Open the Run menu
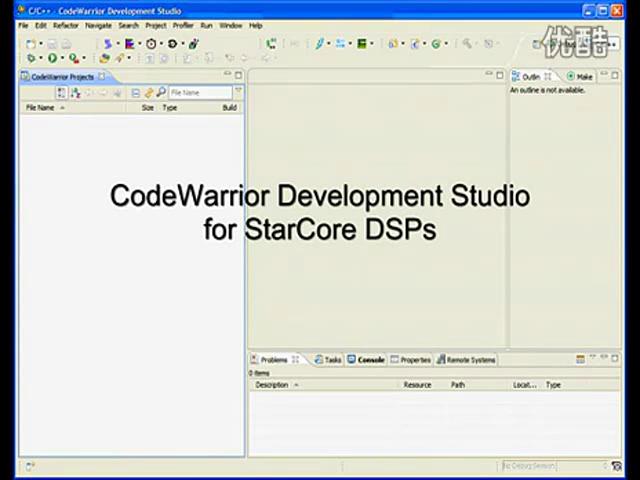640x480 pixels. point(207,25)
